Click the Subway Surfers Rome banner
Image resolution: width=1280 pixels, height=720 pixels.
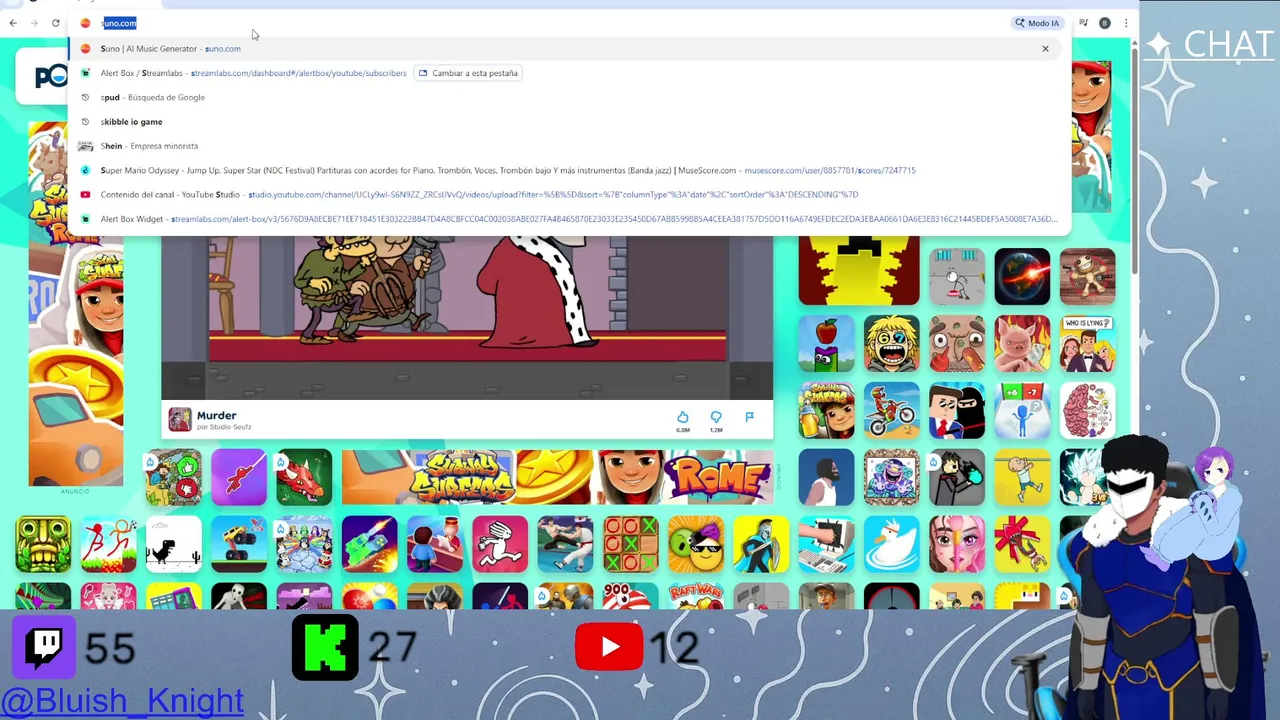557,477
